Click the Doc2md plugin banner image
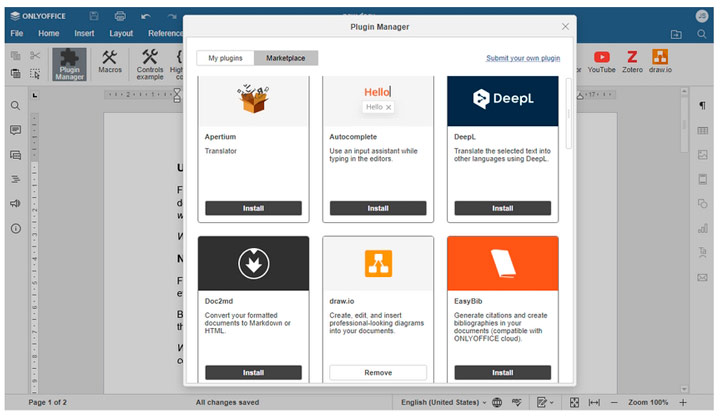 [x=253, y=264]
